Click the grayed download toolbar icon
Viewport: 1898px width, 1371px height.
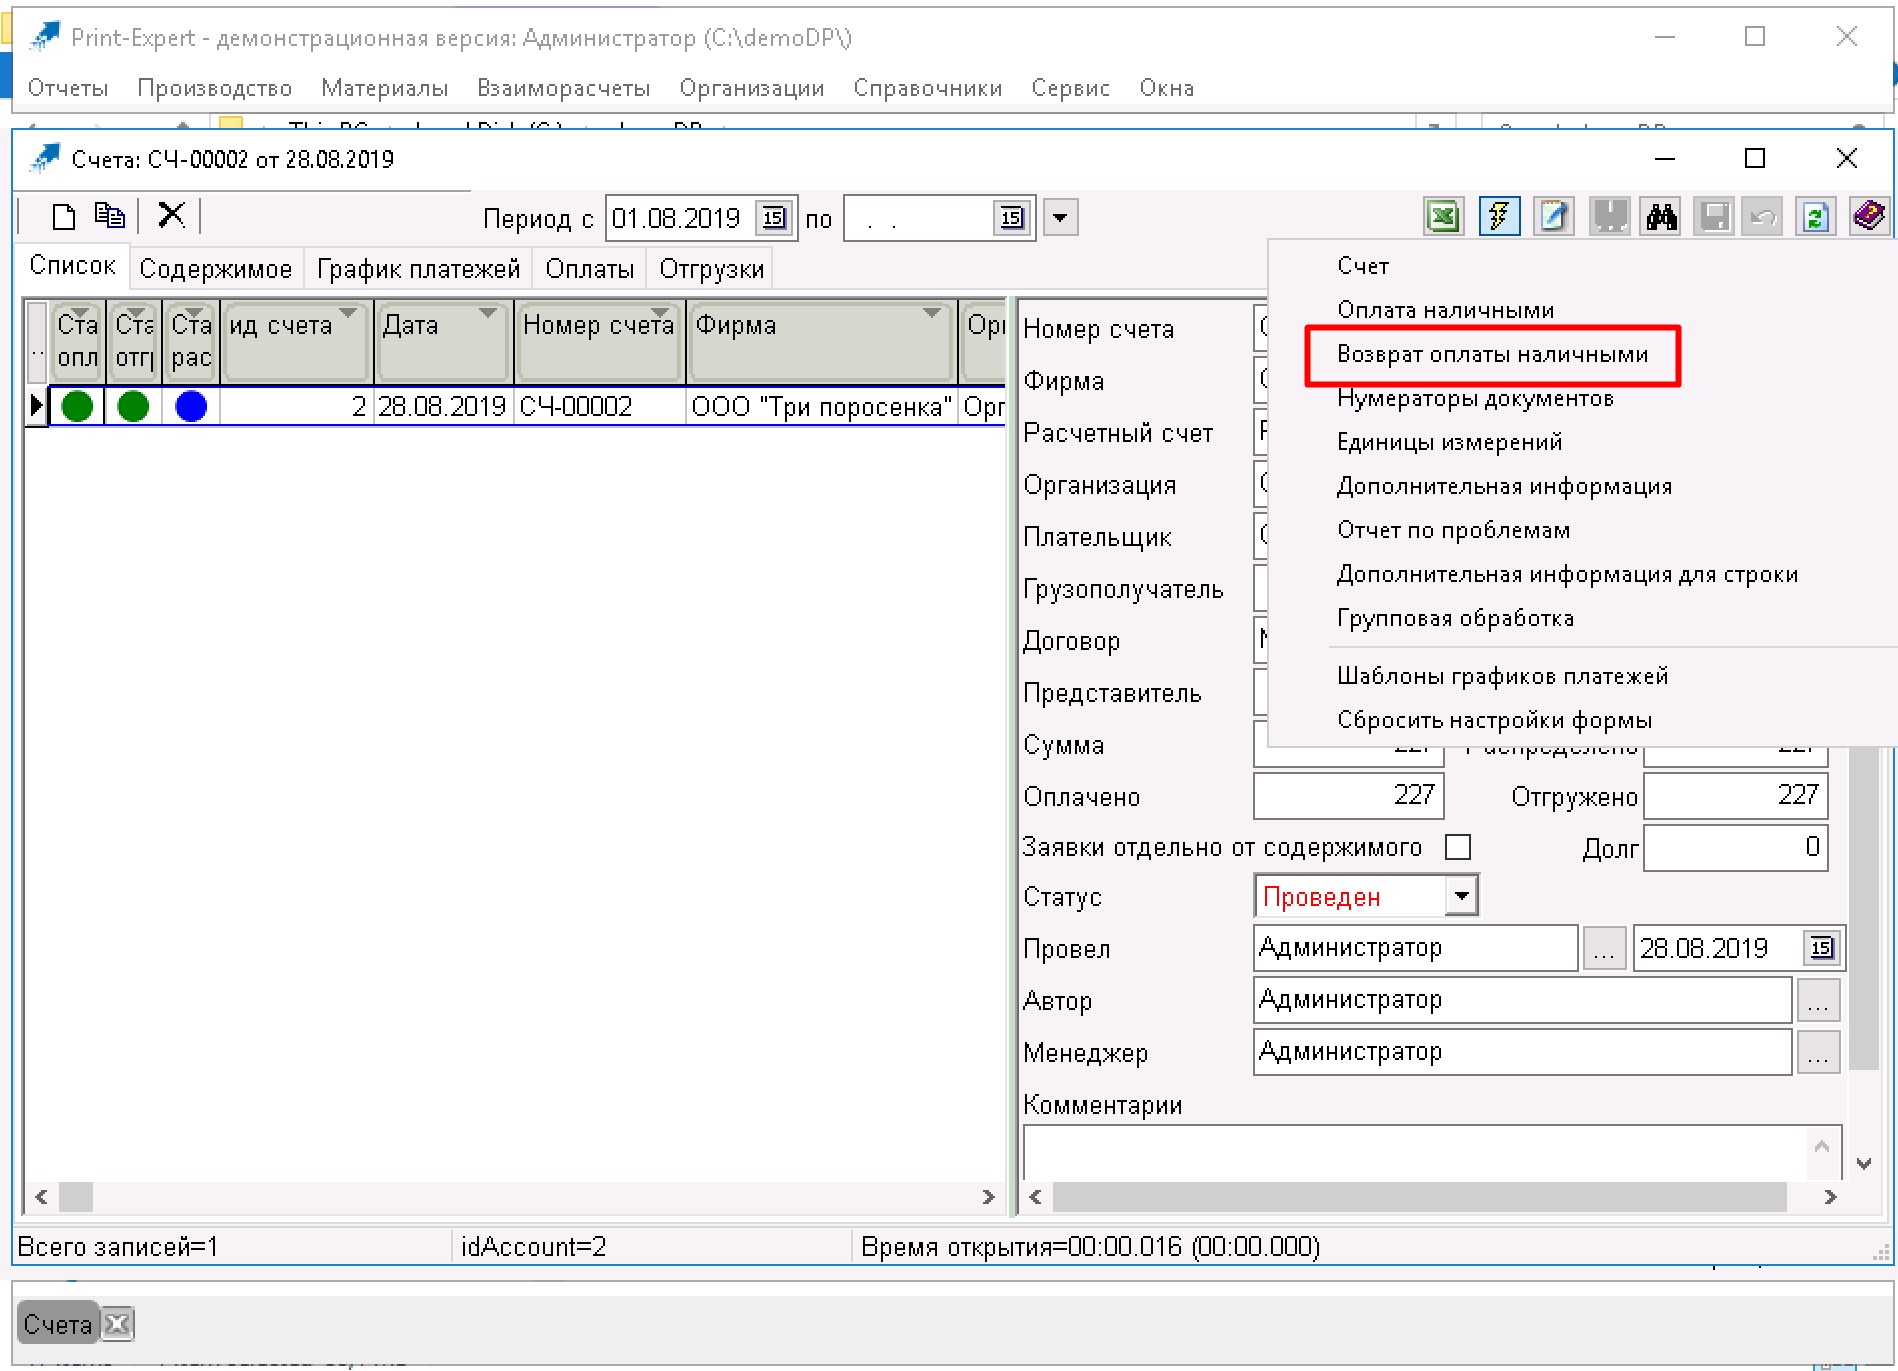click(1609, 216)
